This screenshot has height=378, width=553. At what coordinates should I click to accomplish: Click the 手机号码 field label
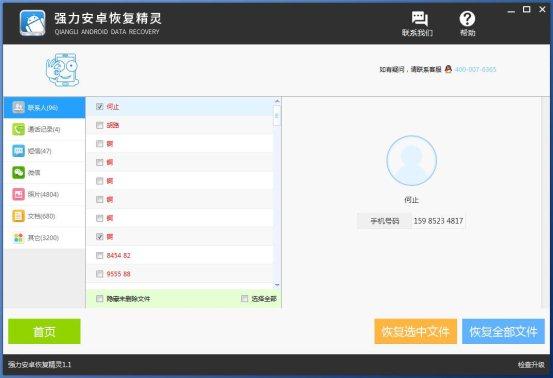tap(384, 221)
